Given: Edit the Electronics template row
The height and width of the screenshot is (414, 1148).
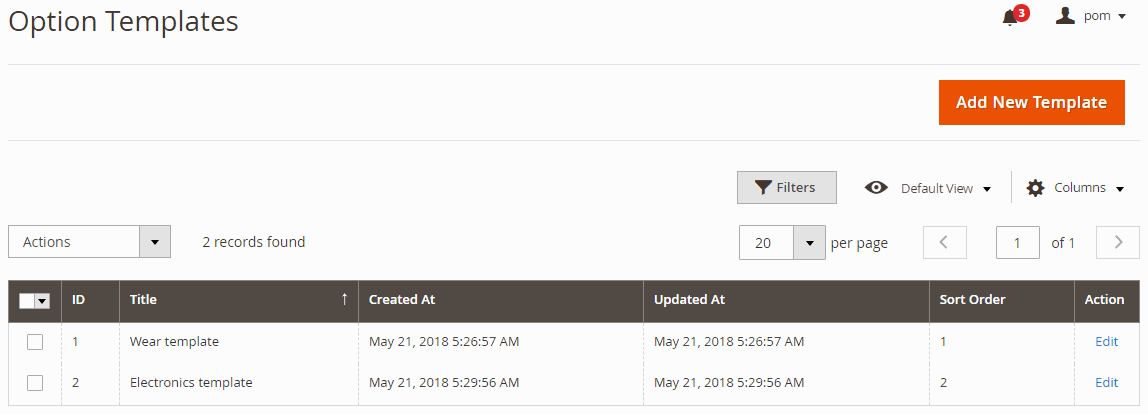Looking at the screenshot, I should coord(1106,383).
